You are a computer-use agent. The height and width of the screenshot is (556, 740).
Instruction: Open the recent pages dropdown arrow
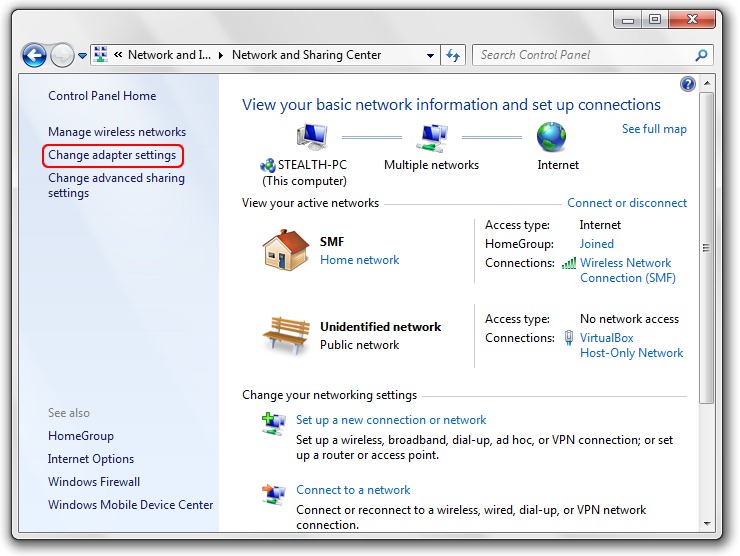coord(82,56)
